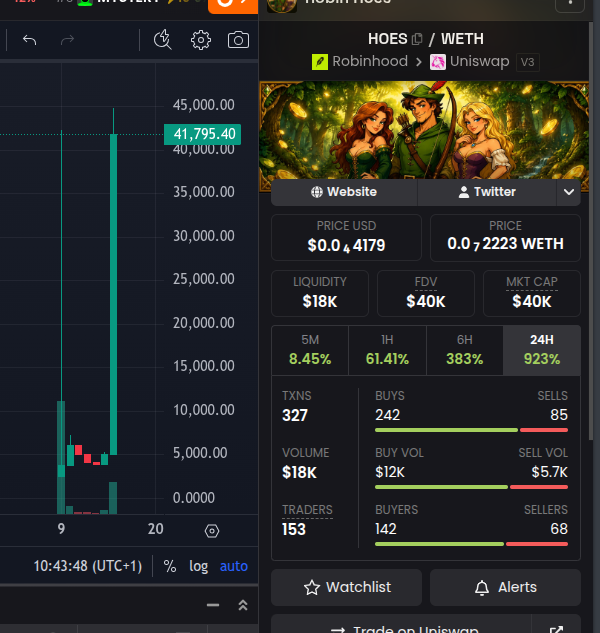Open the external link beside Trade on Uniswap

click(x=556, y=628)
